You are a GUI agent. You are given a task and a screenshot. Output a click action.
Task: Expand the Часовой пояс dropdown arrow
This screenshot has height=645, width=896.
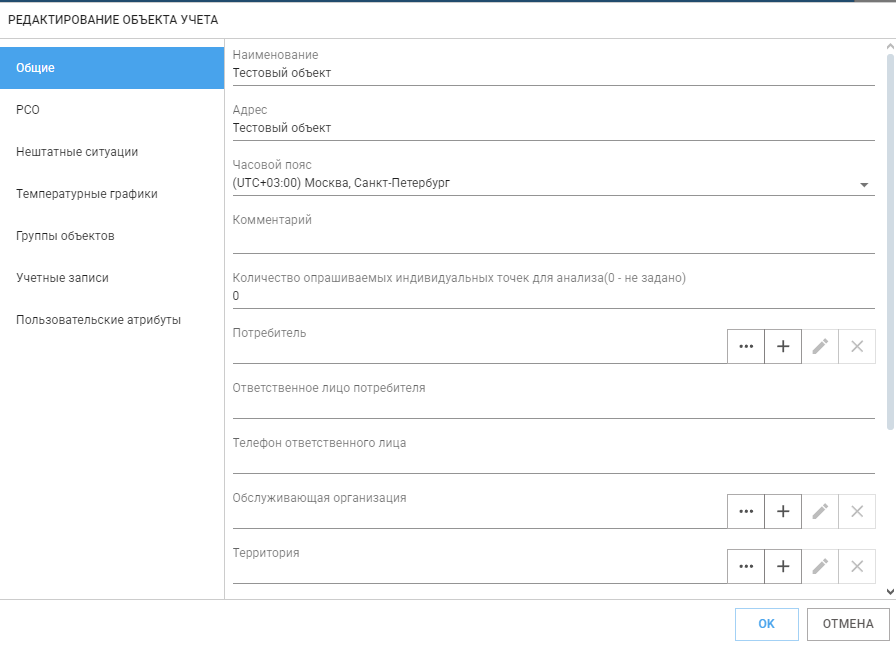(864, 185)
